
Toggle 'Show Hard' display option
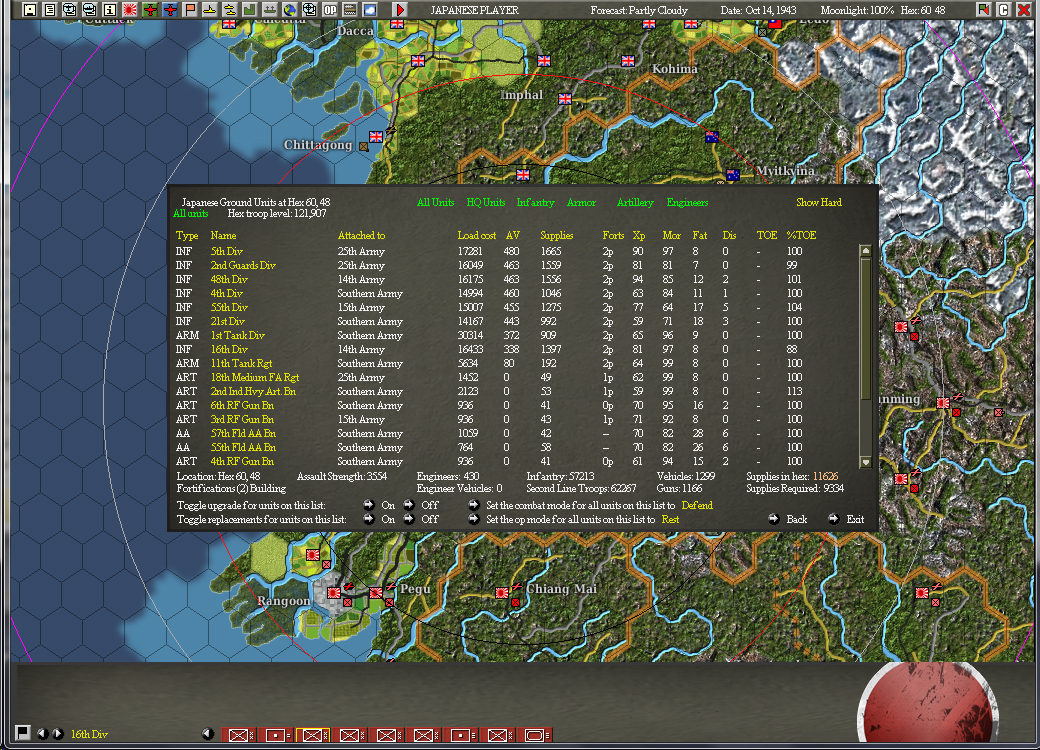click(818, 202)
